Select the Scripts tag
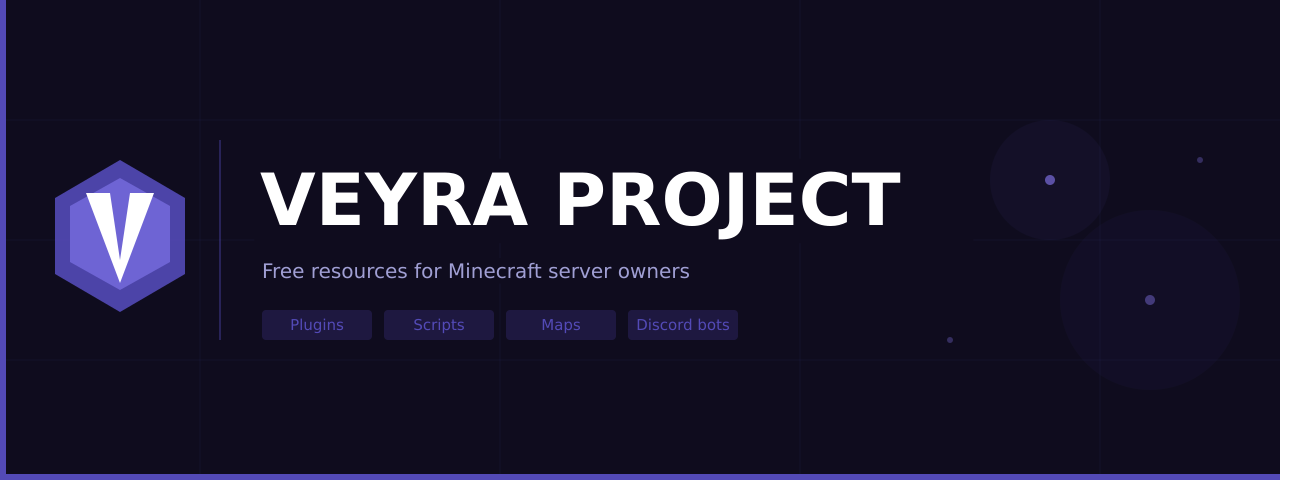The image size is (1290, 490). (439, 325)
